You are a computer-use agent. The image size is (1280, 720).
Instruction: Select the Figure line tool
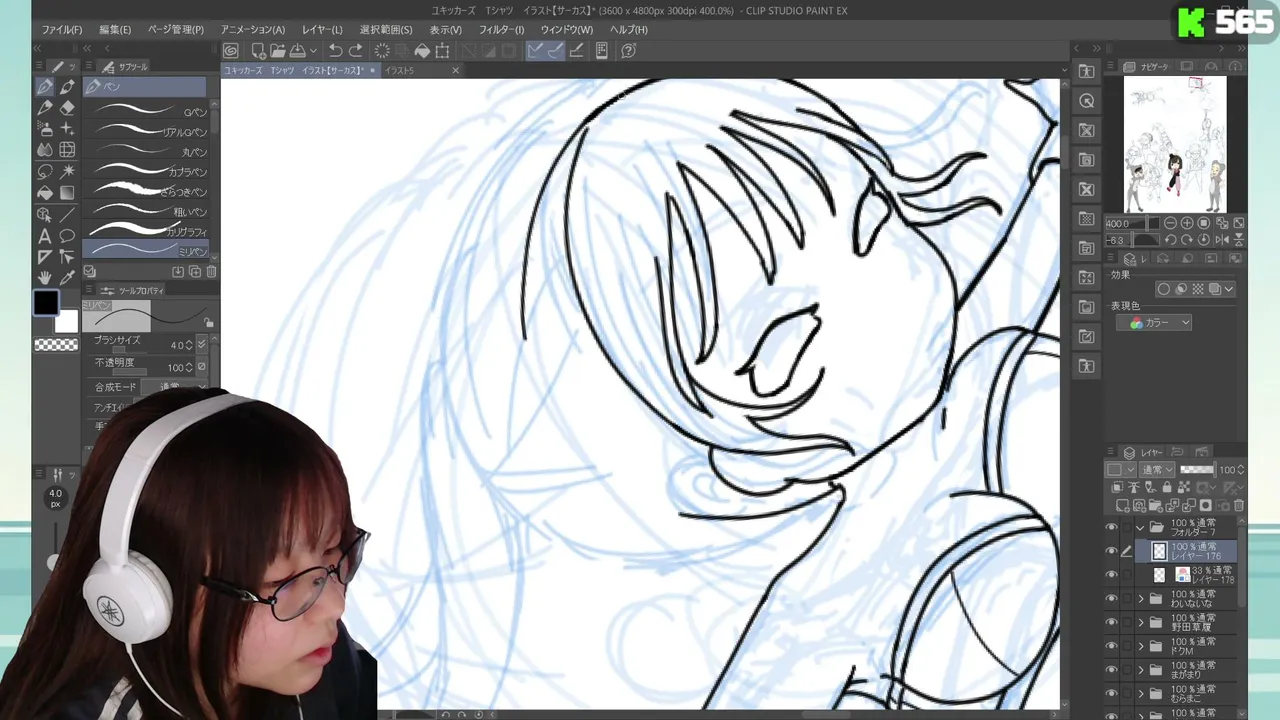pyautogui.click(x=67, y=214)
